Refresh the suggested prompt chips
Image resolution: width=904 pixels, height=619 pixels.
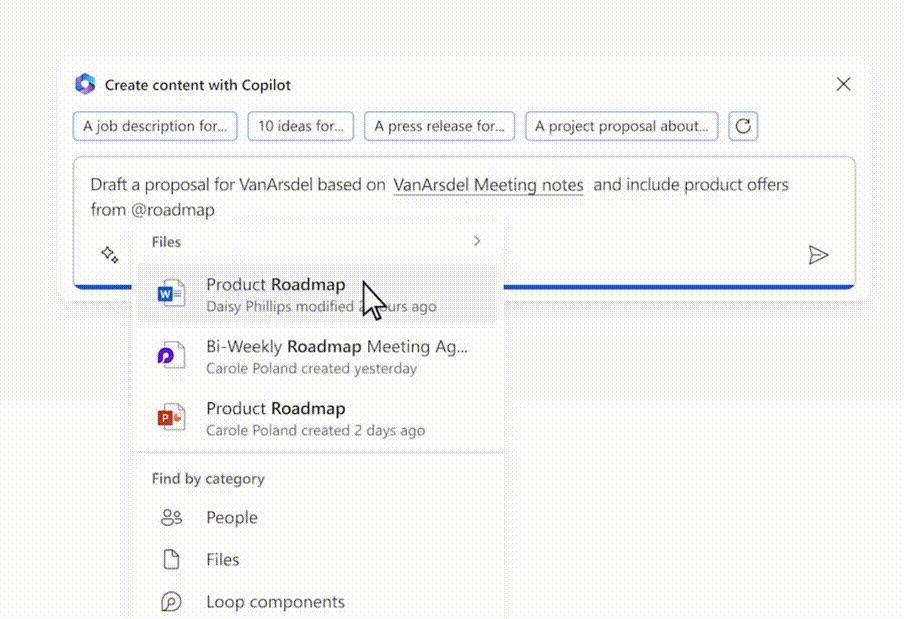(x=743, y=126)
